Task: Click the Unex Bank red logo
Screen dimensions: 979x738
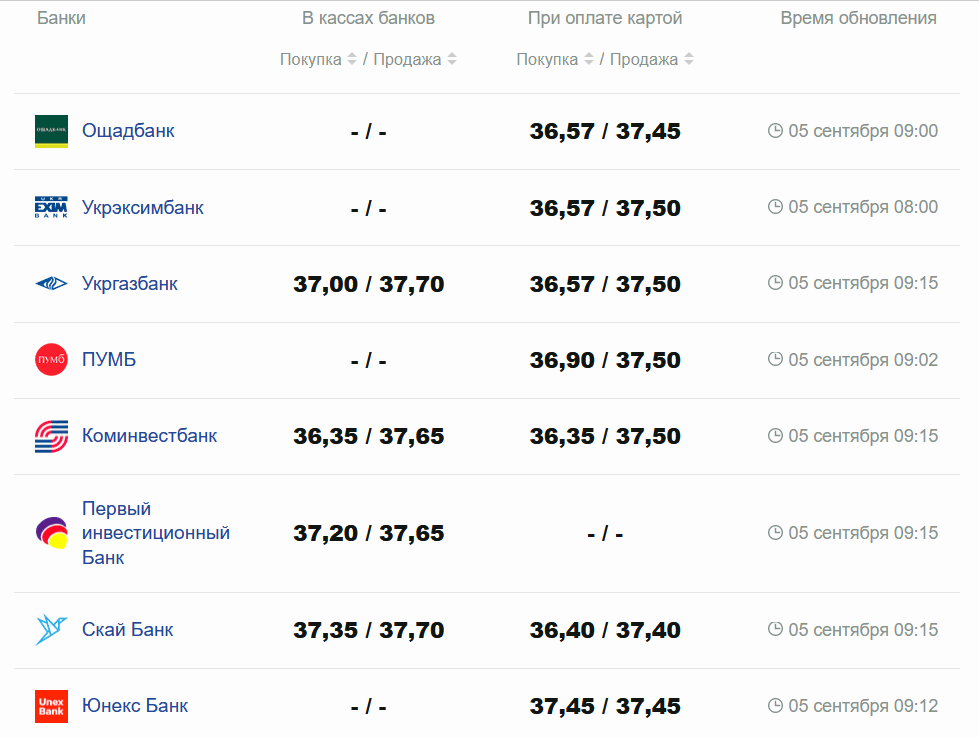Action: coord(51,706)
